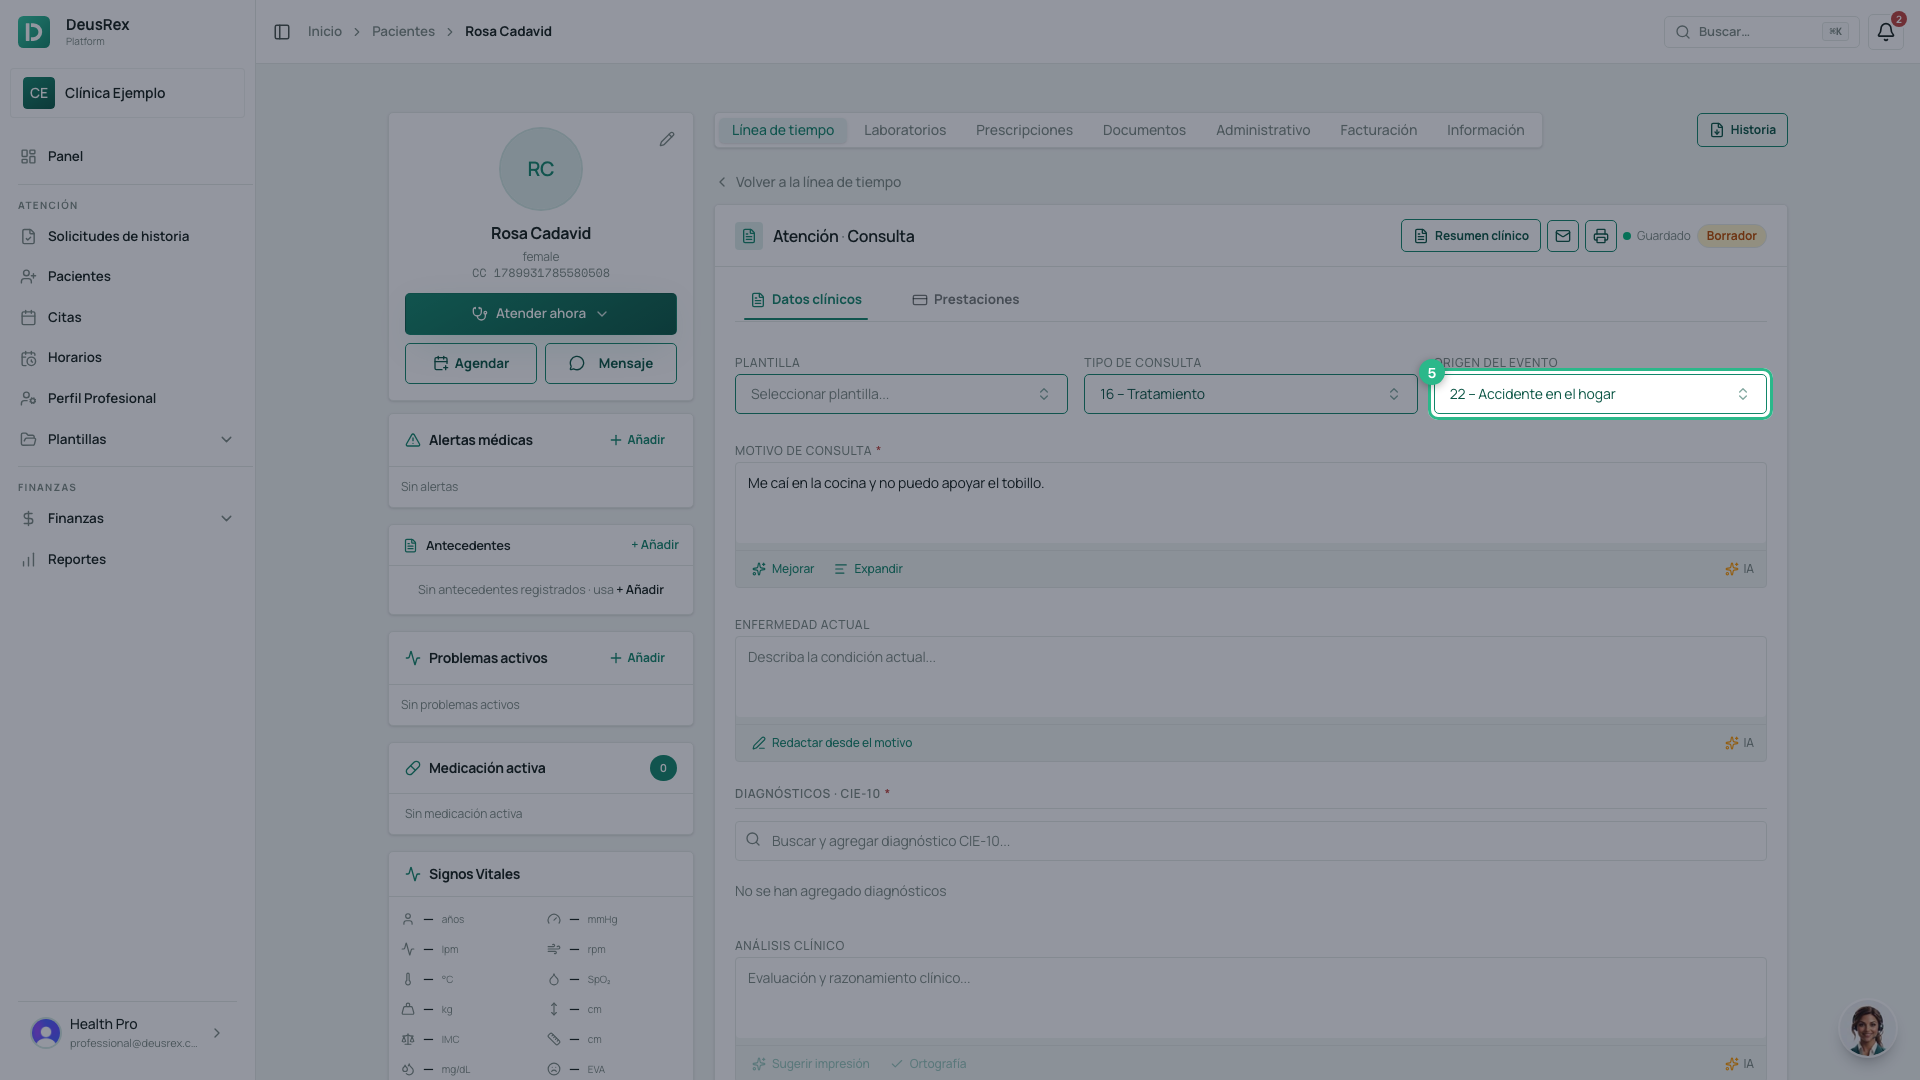Expand Plantillas submenu
The image size is (1920, 1080).
pos(128,439)
